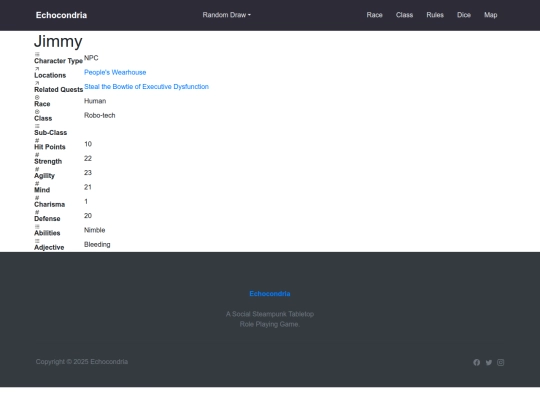Open the Dice page
540x405 pixels.
(464, 15)
